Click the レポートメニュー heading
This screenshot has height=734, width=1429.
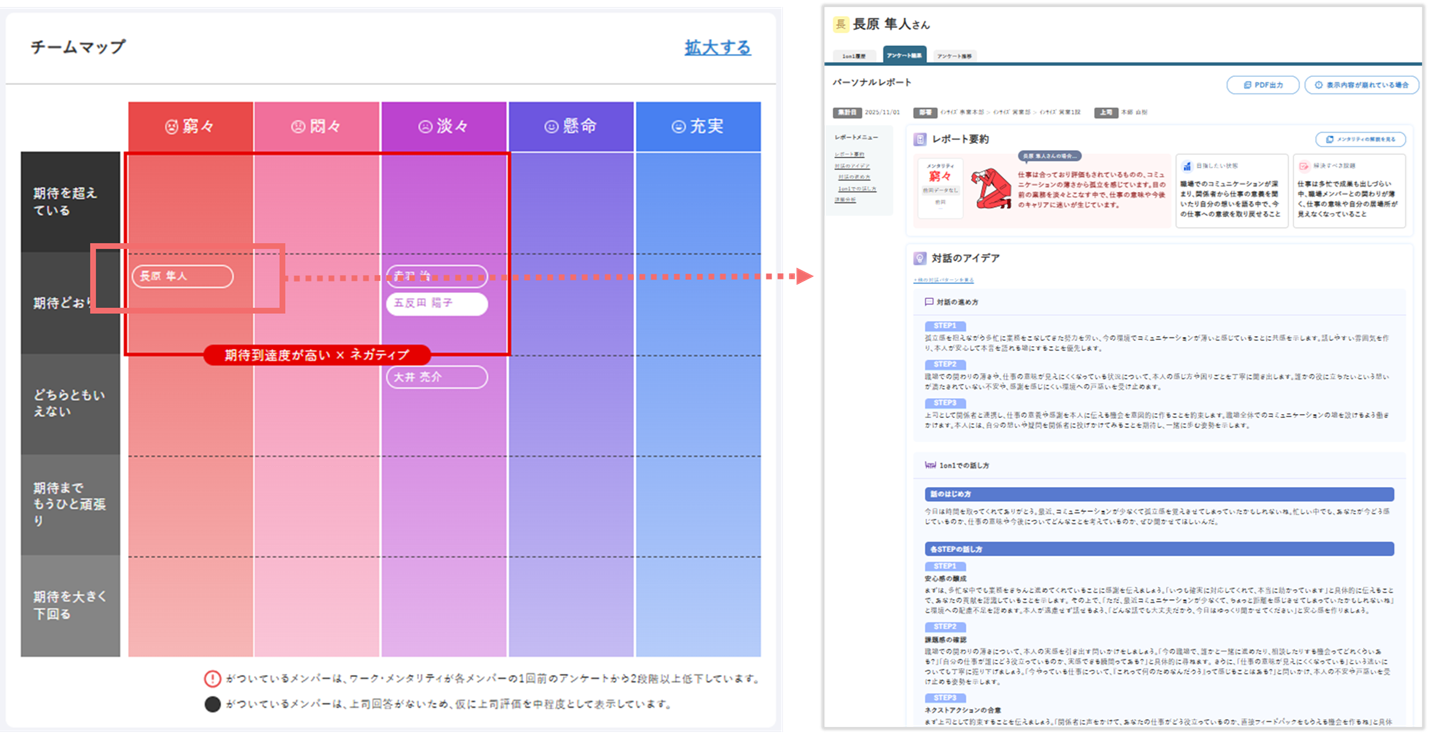854,138
